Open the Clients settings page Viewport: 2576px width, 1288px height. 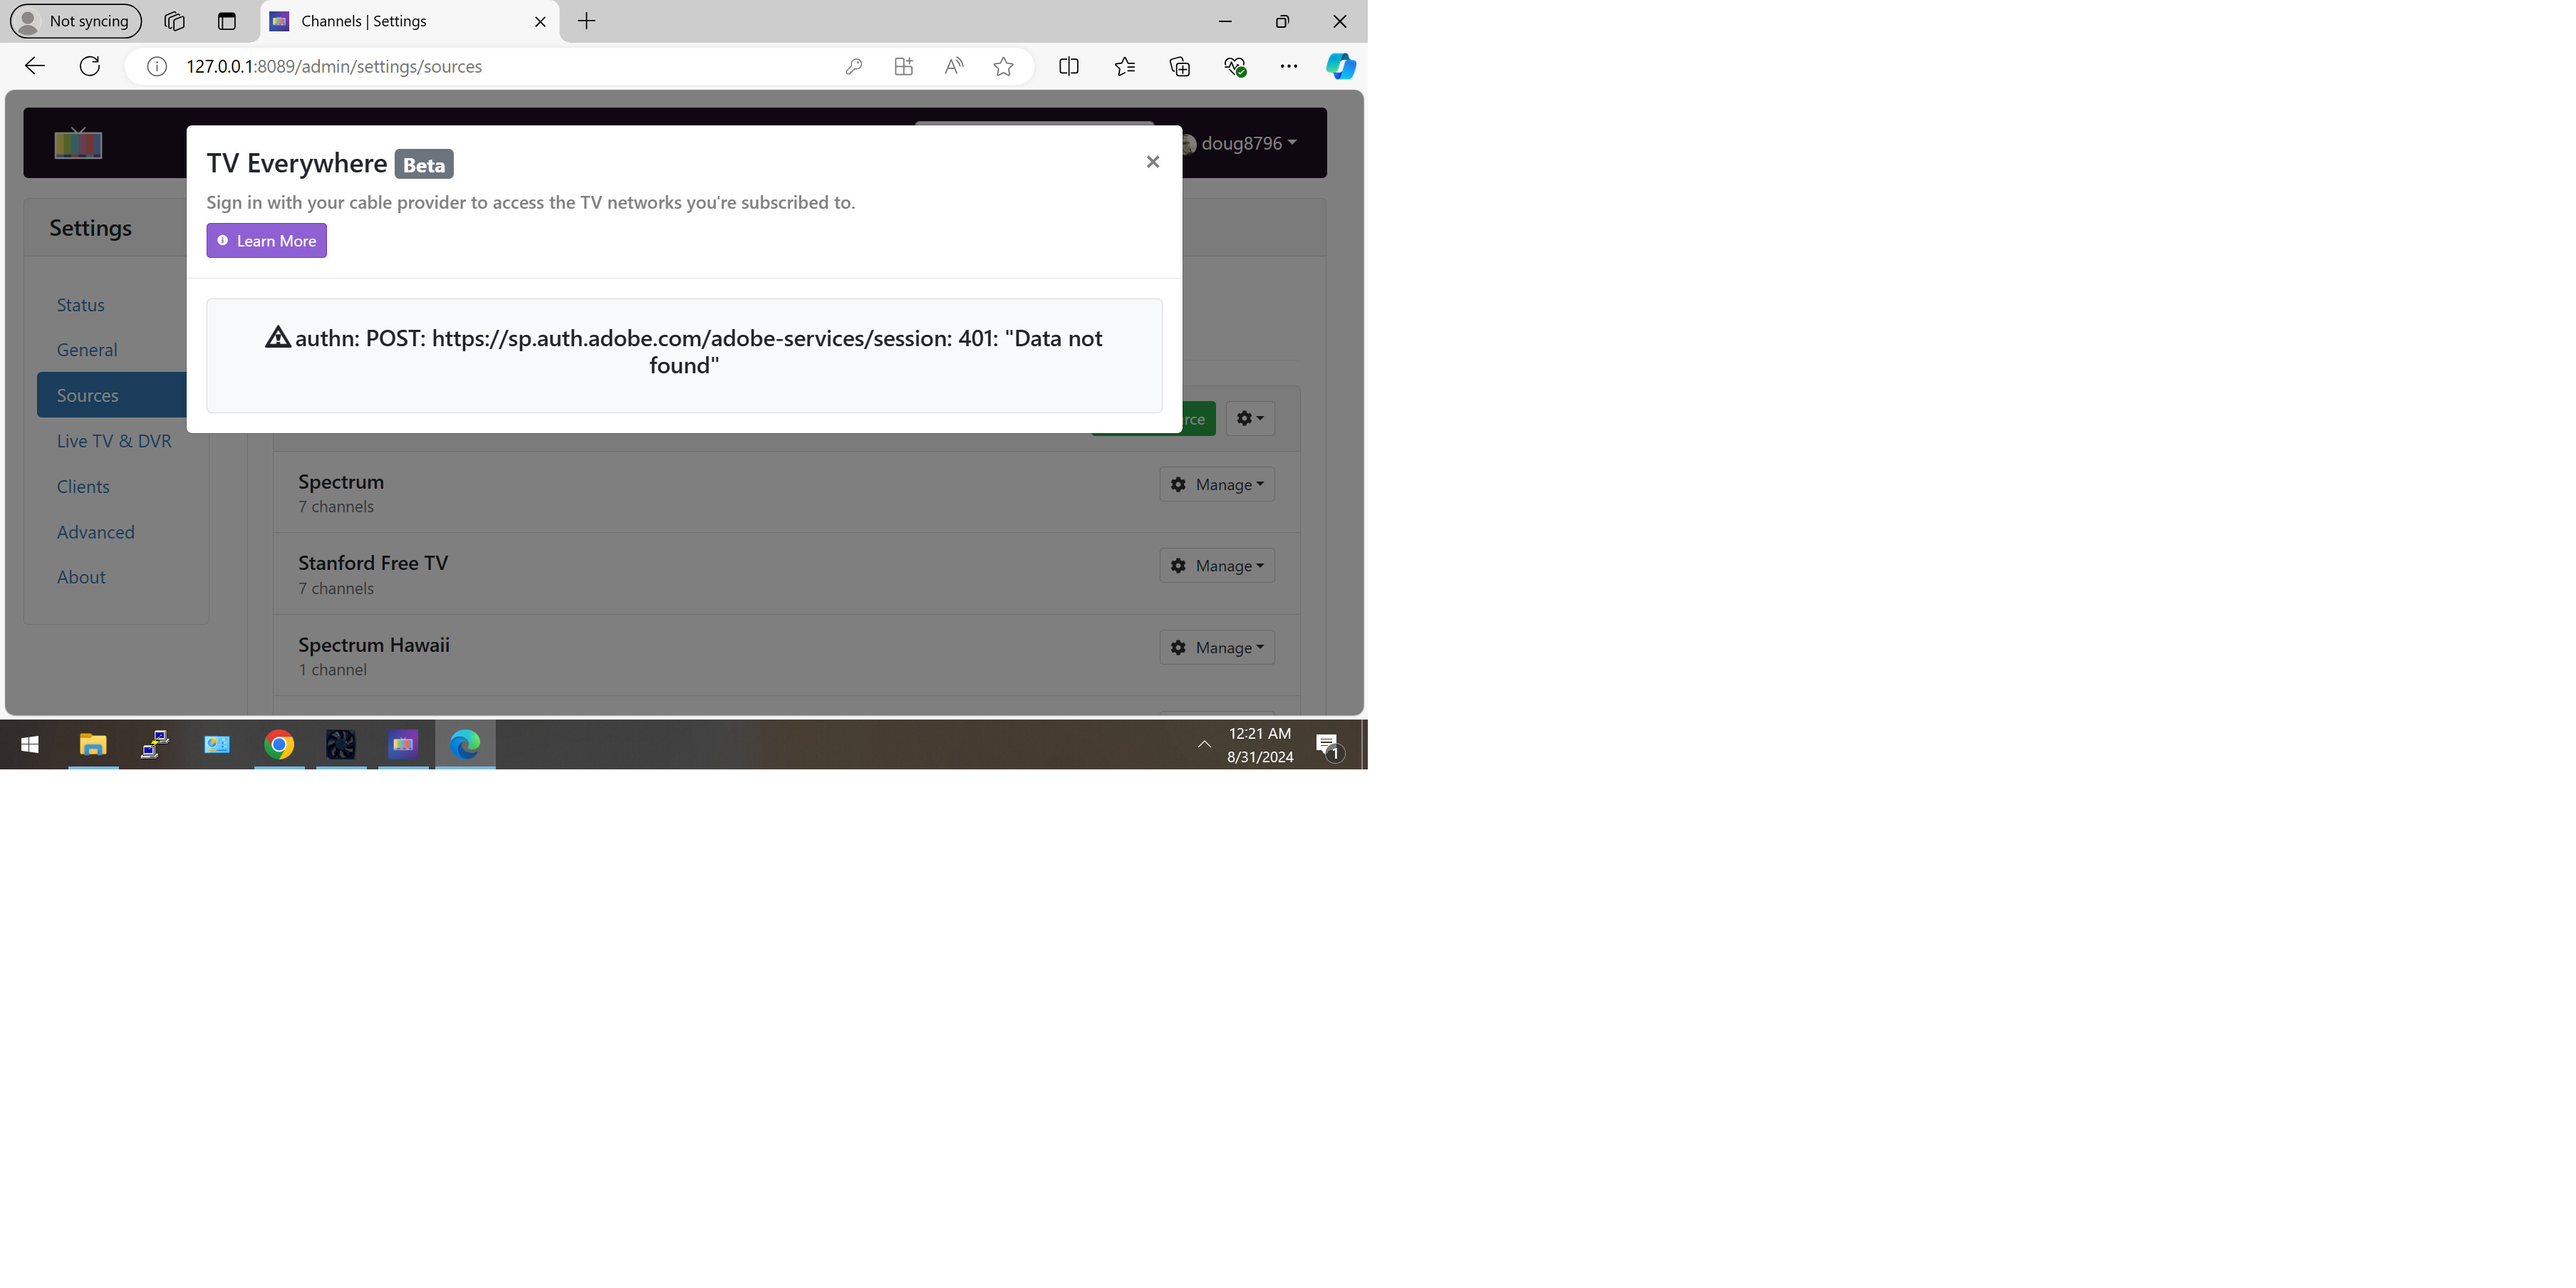pos(83,487)
